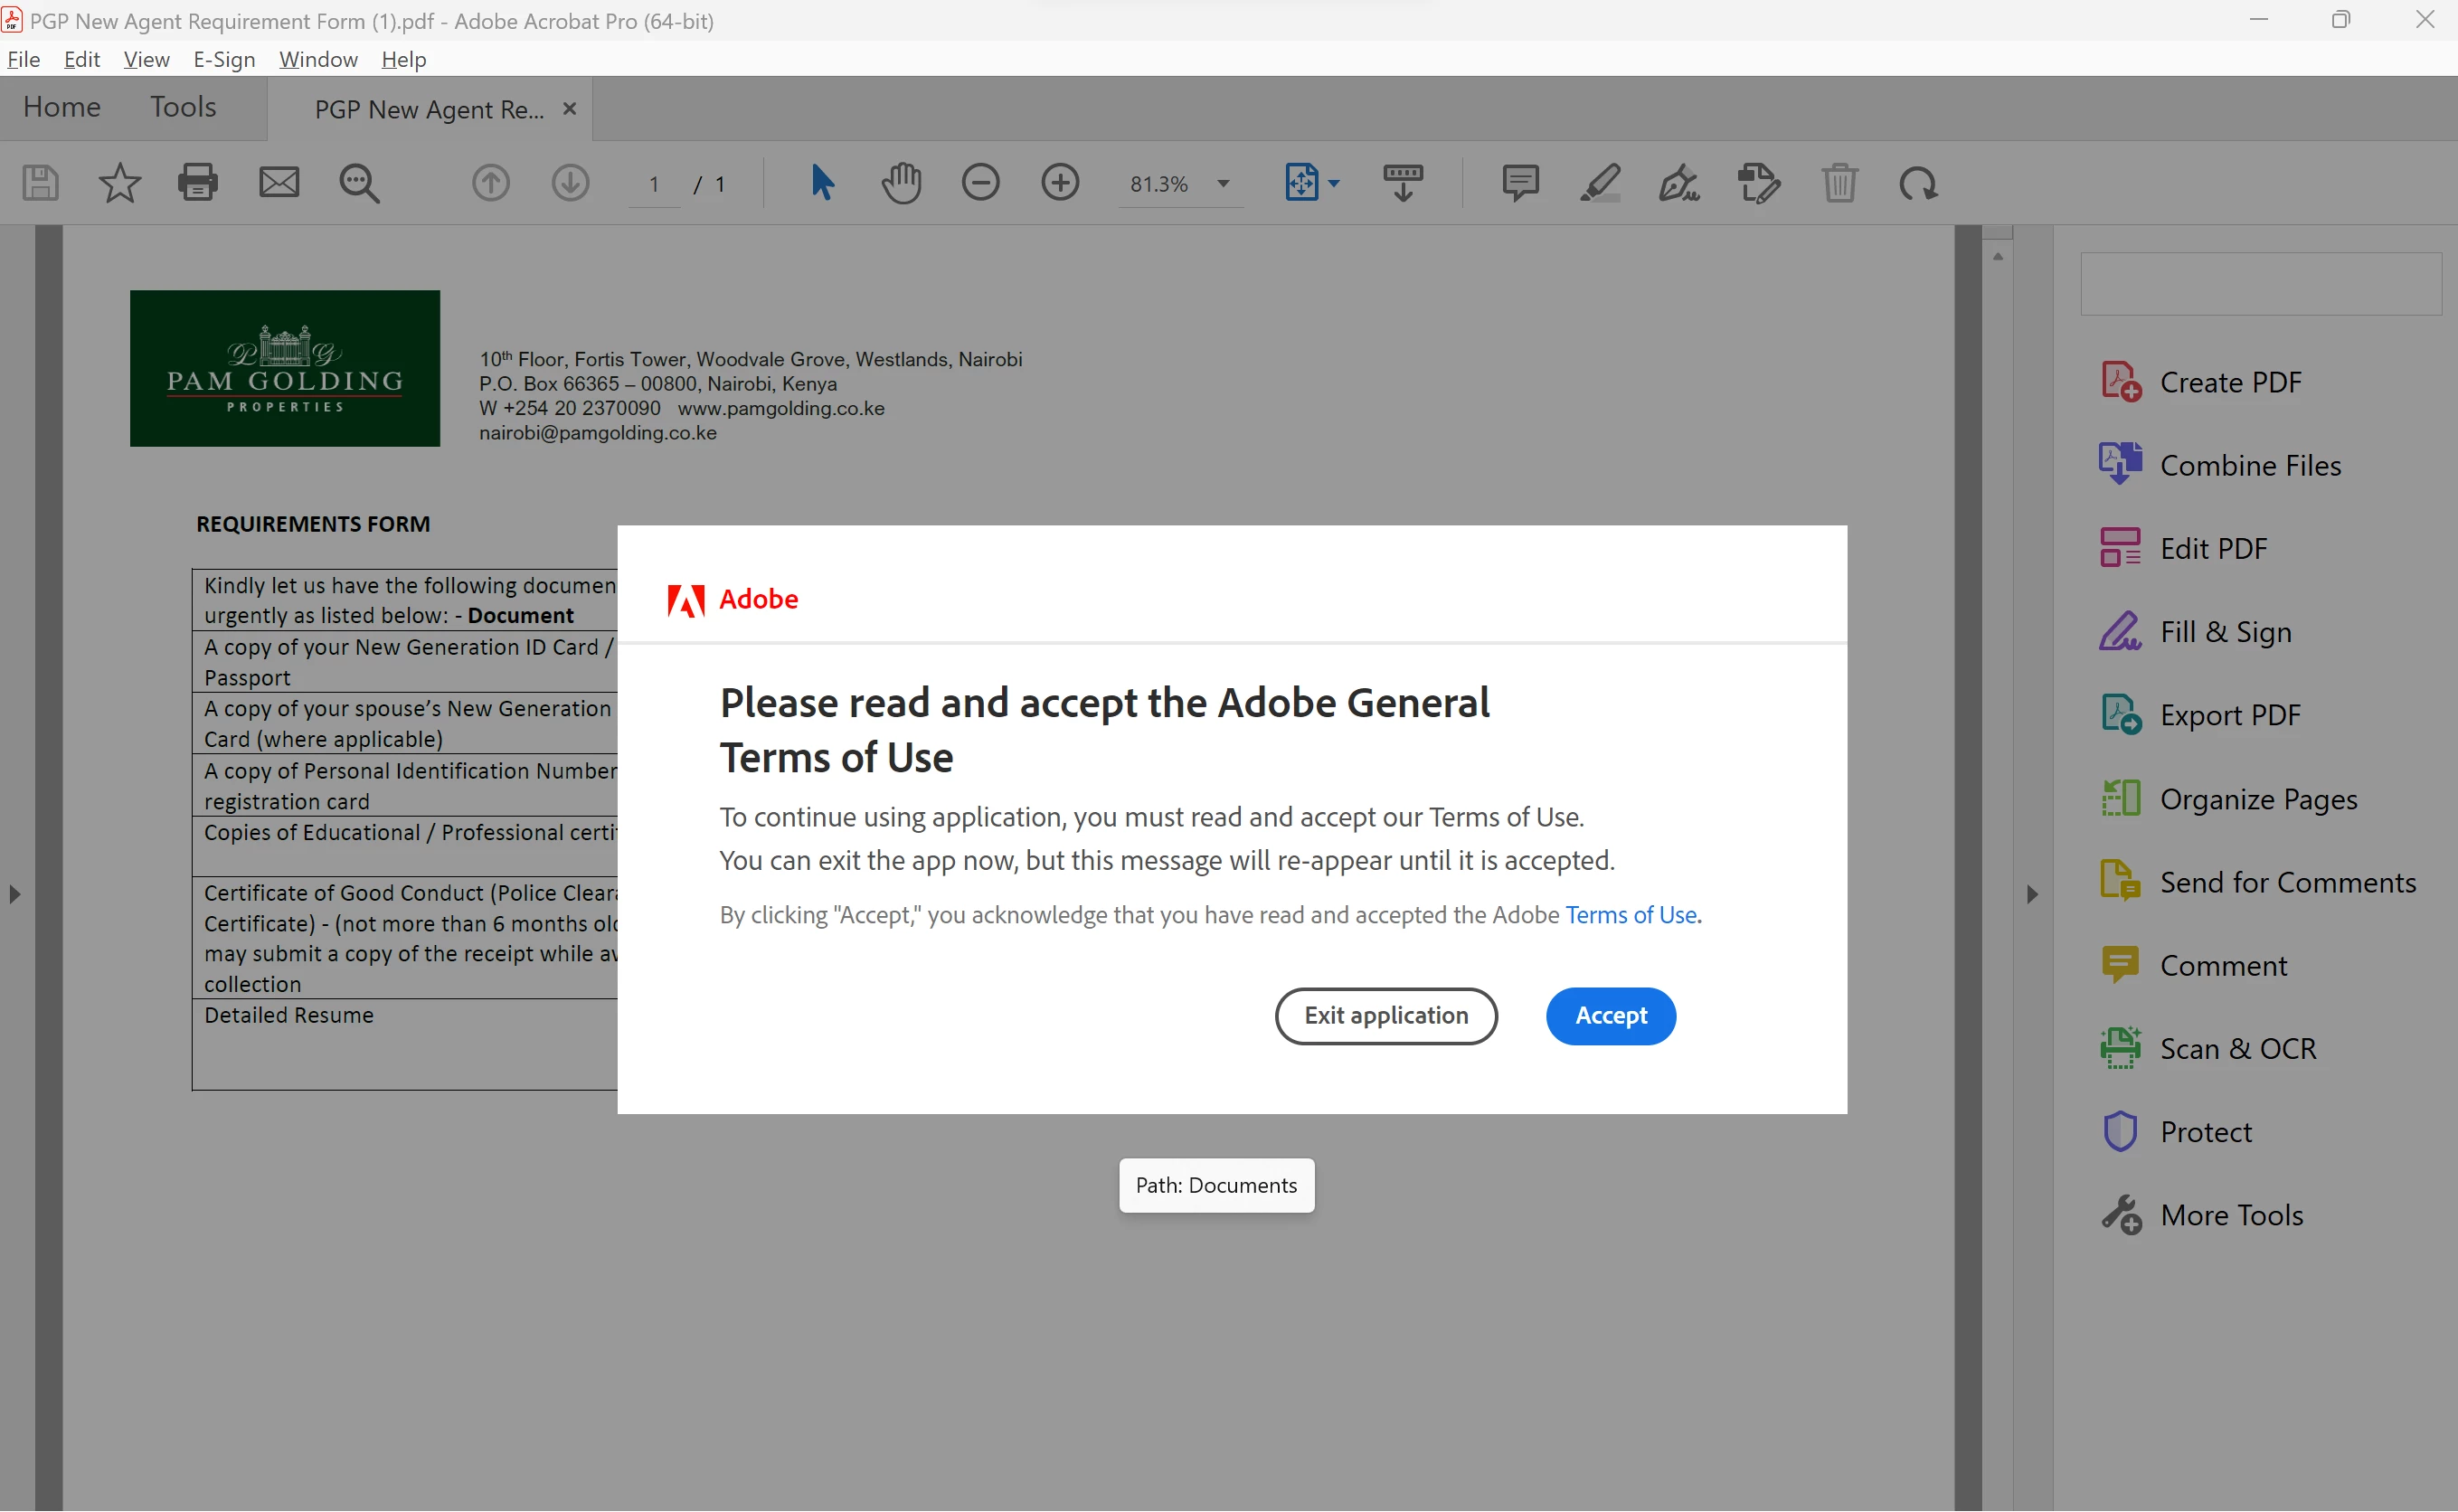This screenshot has height=1512, width=2458.
Task: Open the Scan & OCR tool
Action: coord(2237,1048)
